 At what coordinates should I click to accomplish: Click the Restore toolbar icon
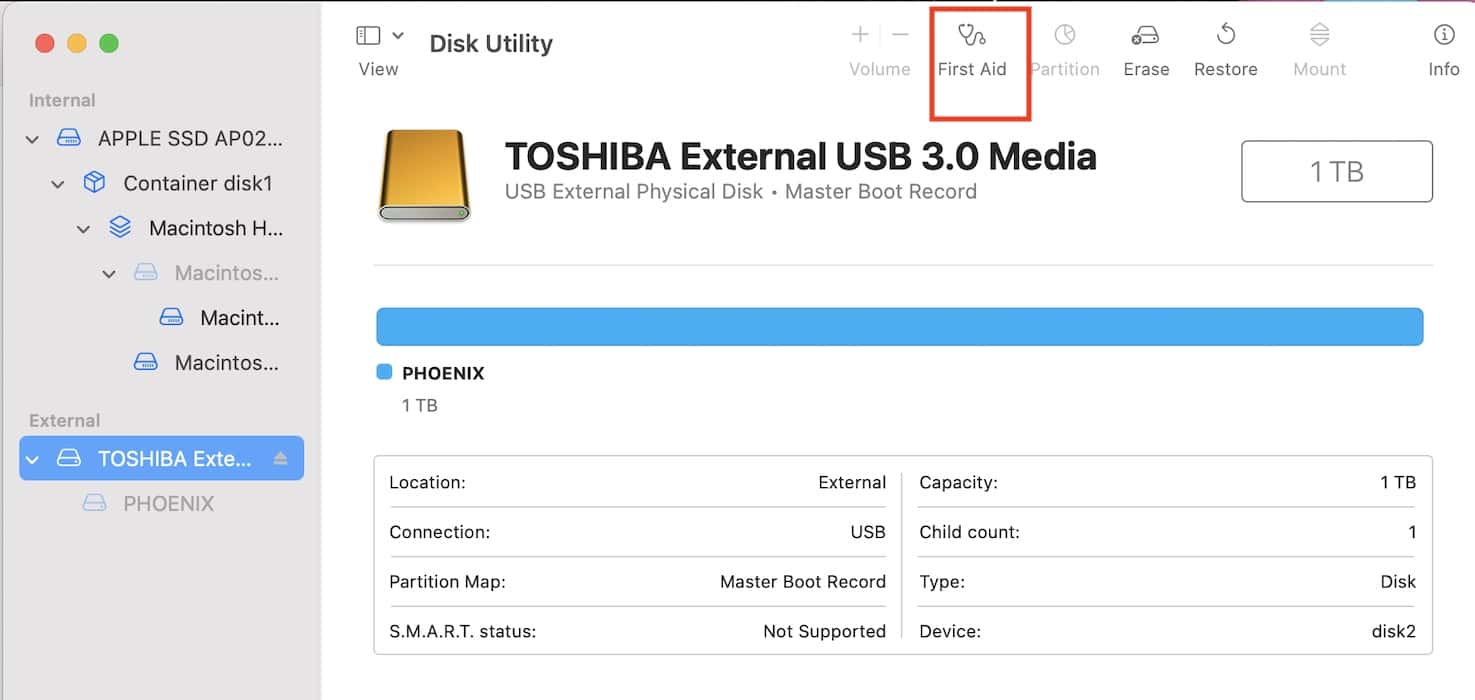(1225, 38)
